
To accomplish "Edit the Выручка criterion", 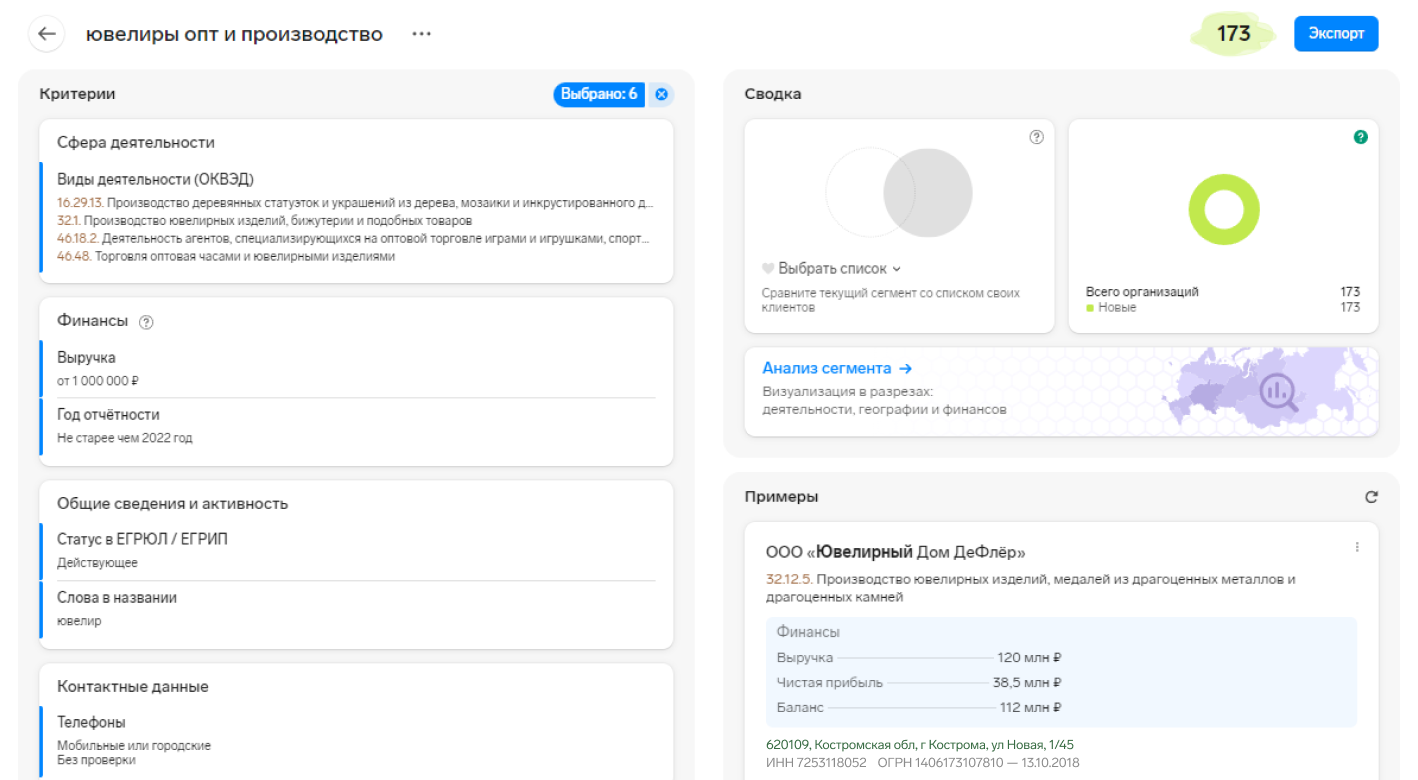I will pos(348,368).
